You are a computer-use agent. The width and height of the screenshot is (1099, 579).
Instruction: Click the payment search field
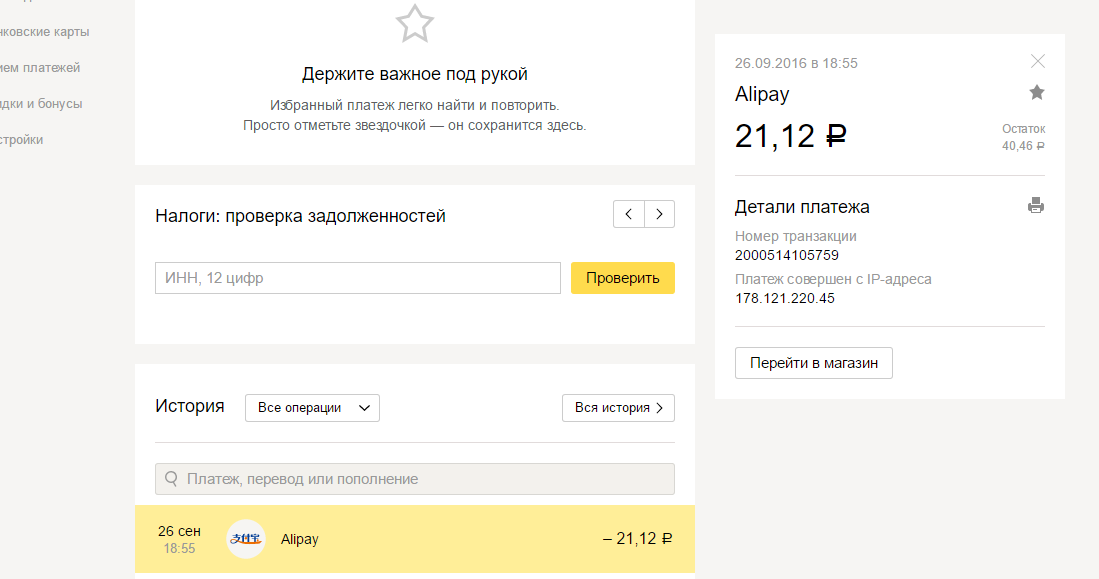(415, 479)
